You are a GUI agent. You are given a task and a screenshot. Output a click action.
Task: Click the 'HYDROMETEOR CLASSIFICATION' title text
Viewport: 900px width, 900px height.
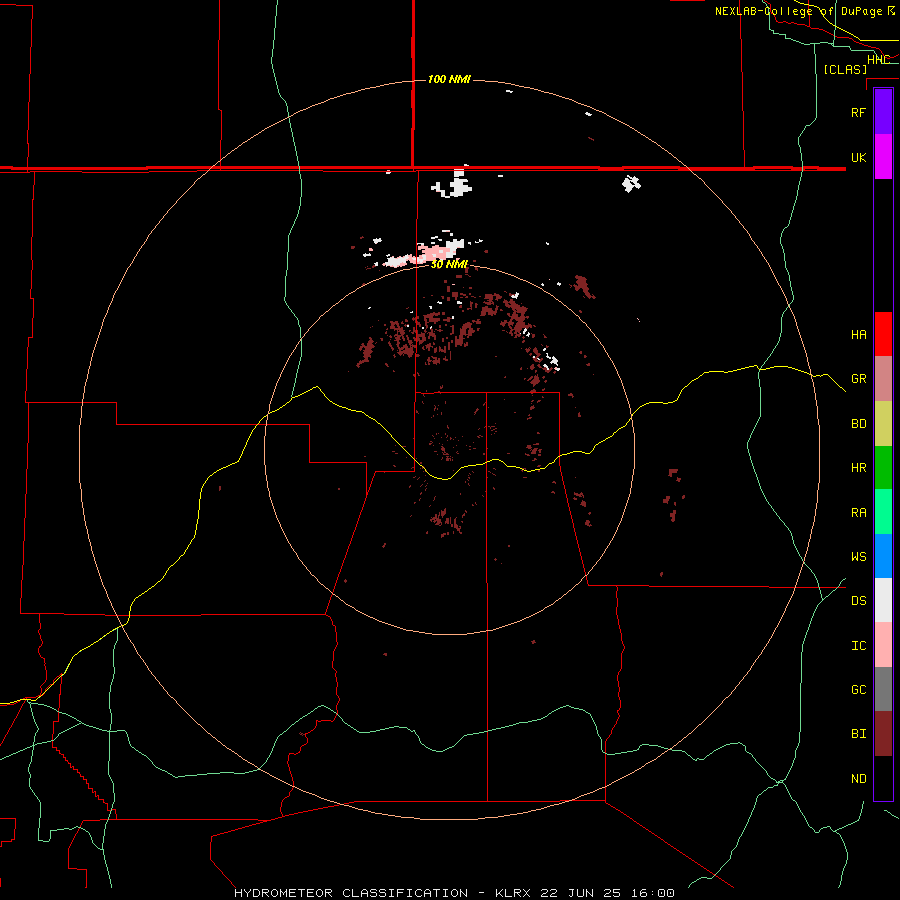coord(351,893)
